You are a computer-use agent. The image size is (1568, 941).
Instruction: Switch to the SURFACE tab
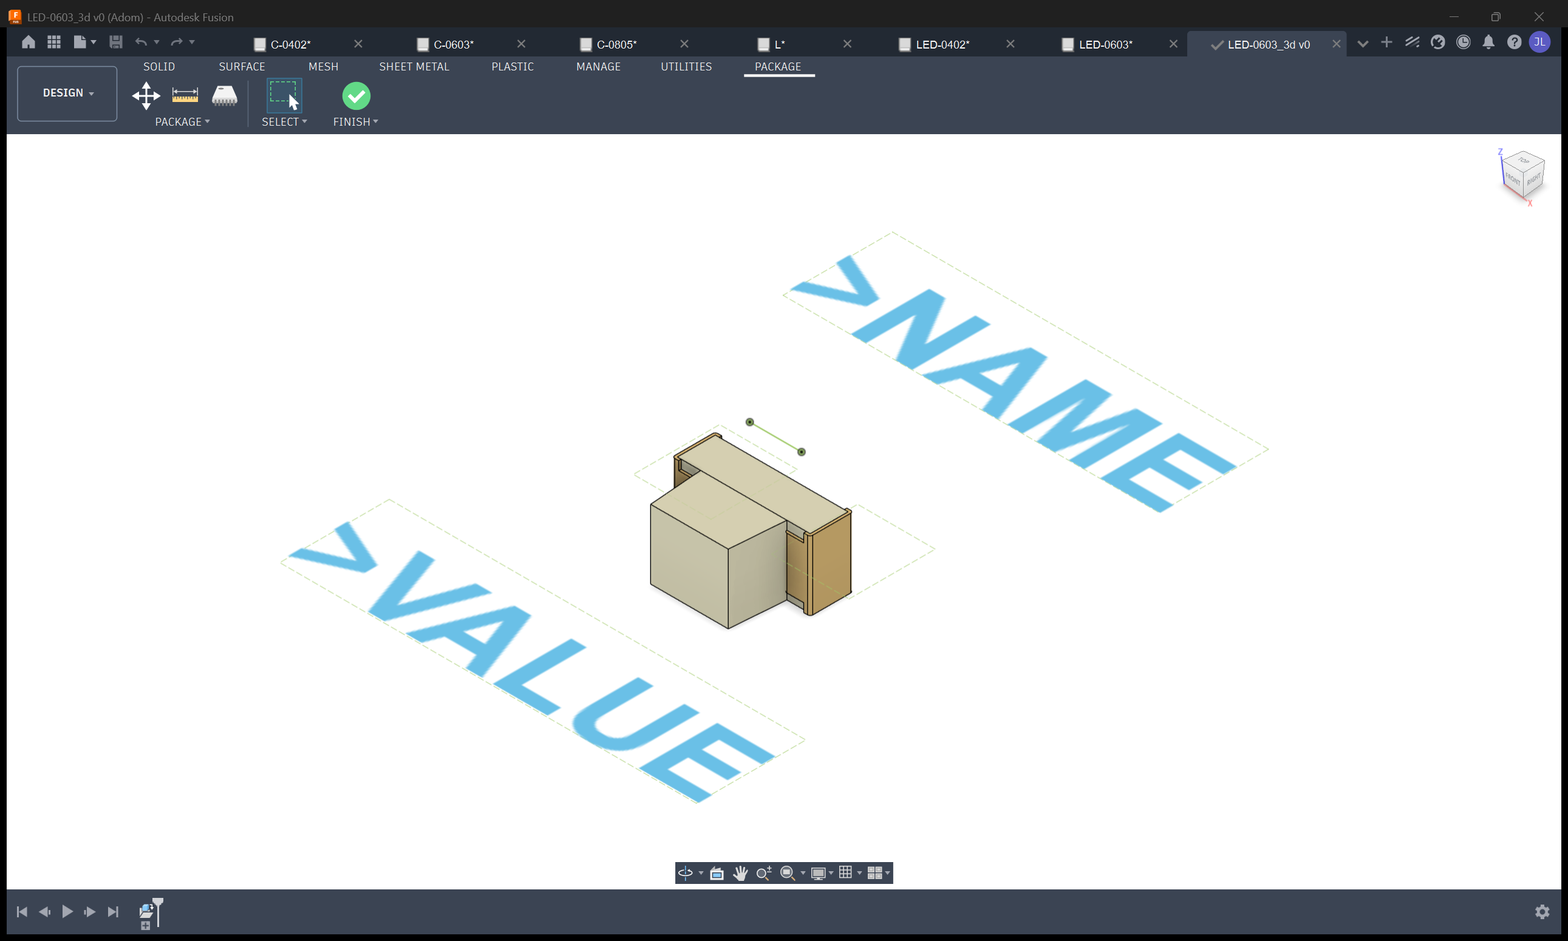pos(242,67)
